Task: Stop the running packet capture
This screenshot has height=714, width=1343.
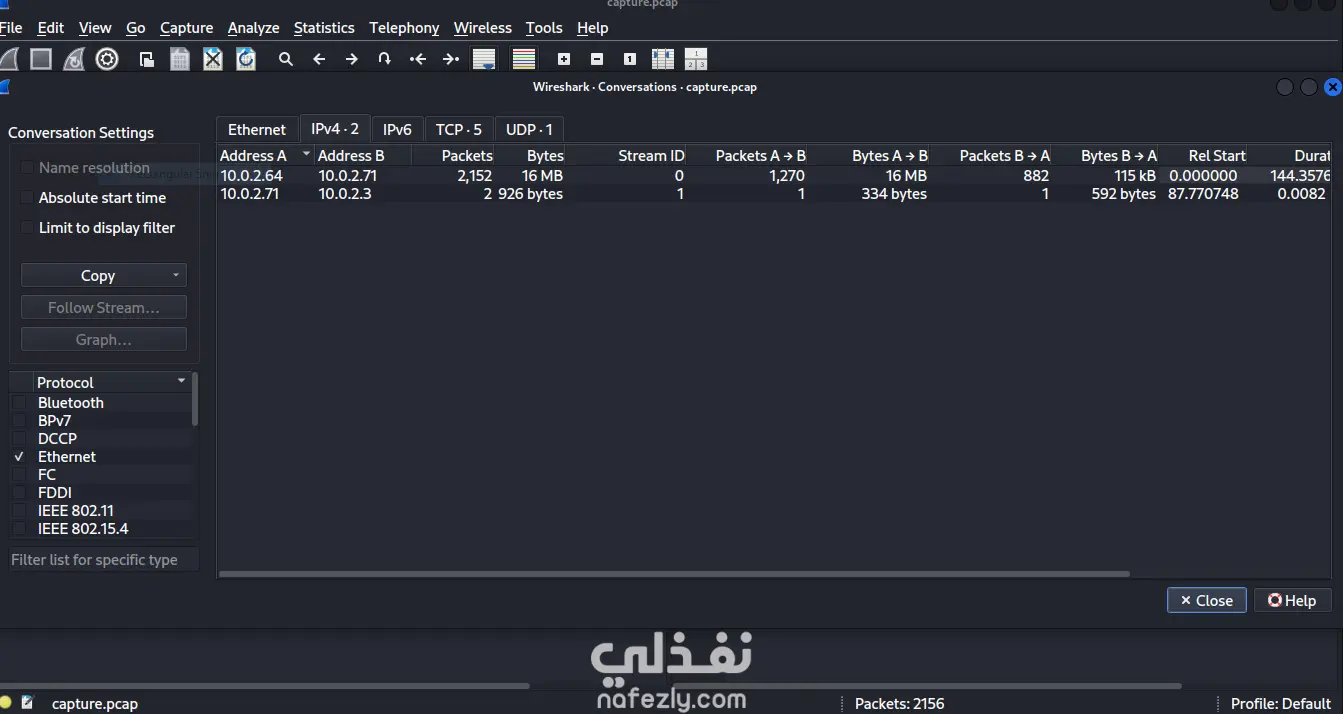Action: click(41, 59)
